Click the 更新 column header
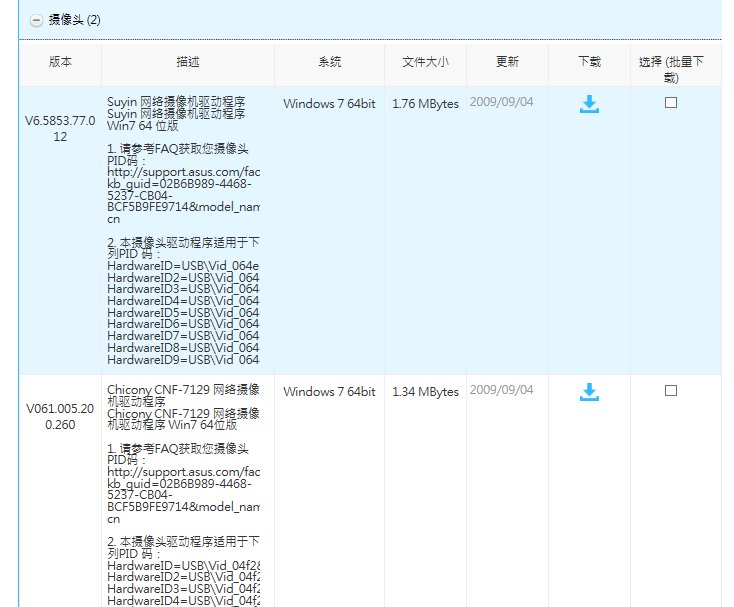This screenshot has width=734, height=607. 507,61
